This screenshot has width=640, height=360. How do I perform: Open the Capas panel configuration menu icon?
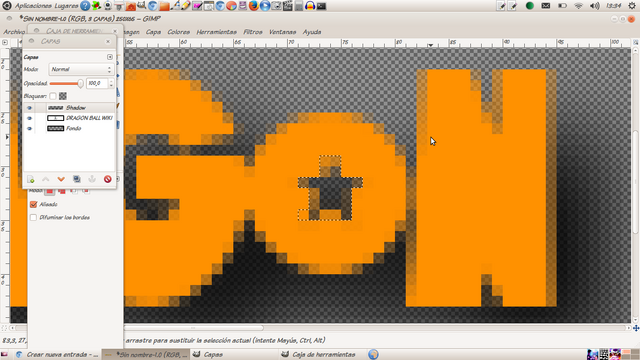(110, 57)
